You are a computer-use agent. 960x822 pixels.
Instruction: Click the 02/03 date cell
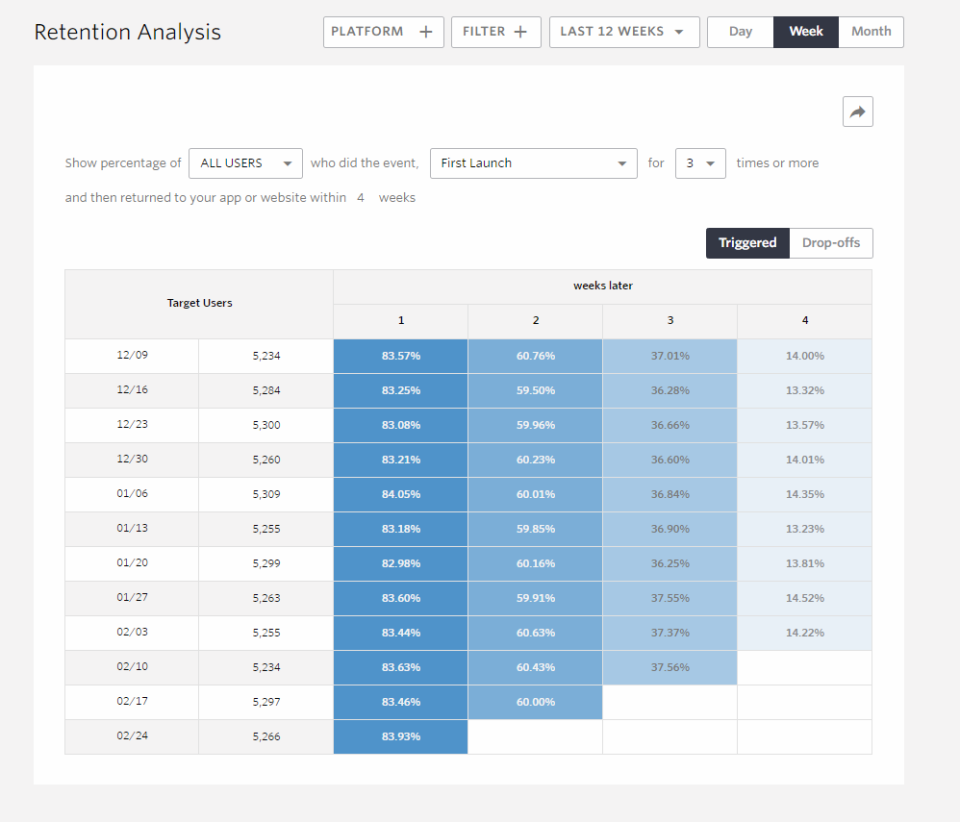point(132,633)
